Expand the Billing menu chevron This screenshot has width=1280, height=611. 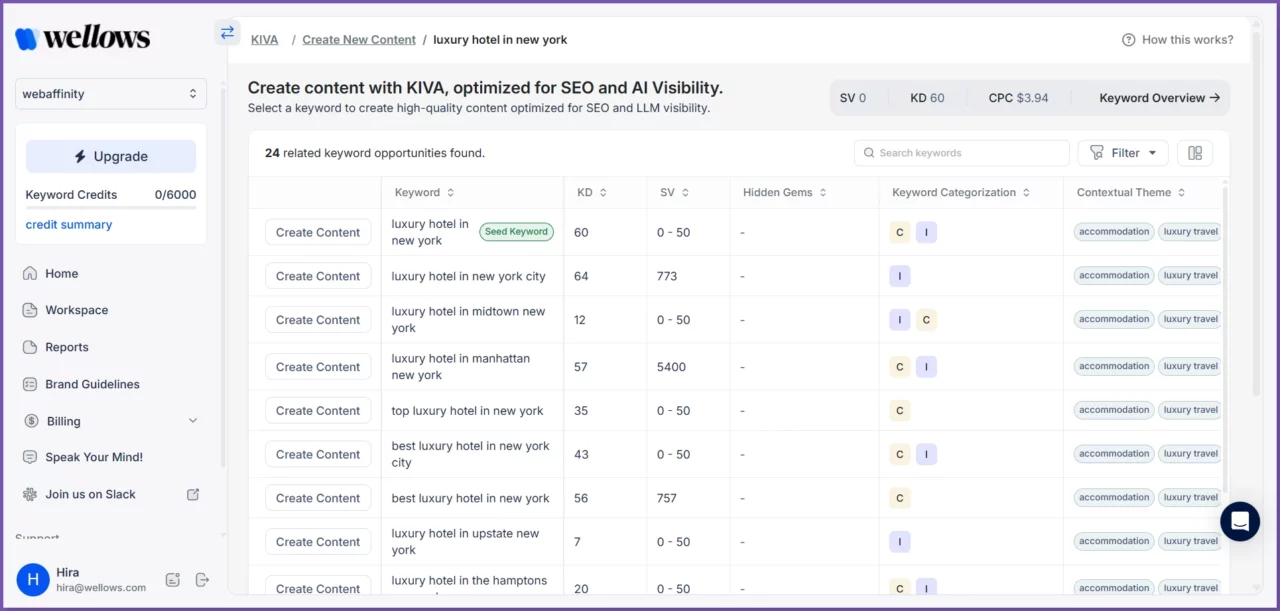coord(193,420)
